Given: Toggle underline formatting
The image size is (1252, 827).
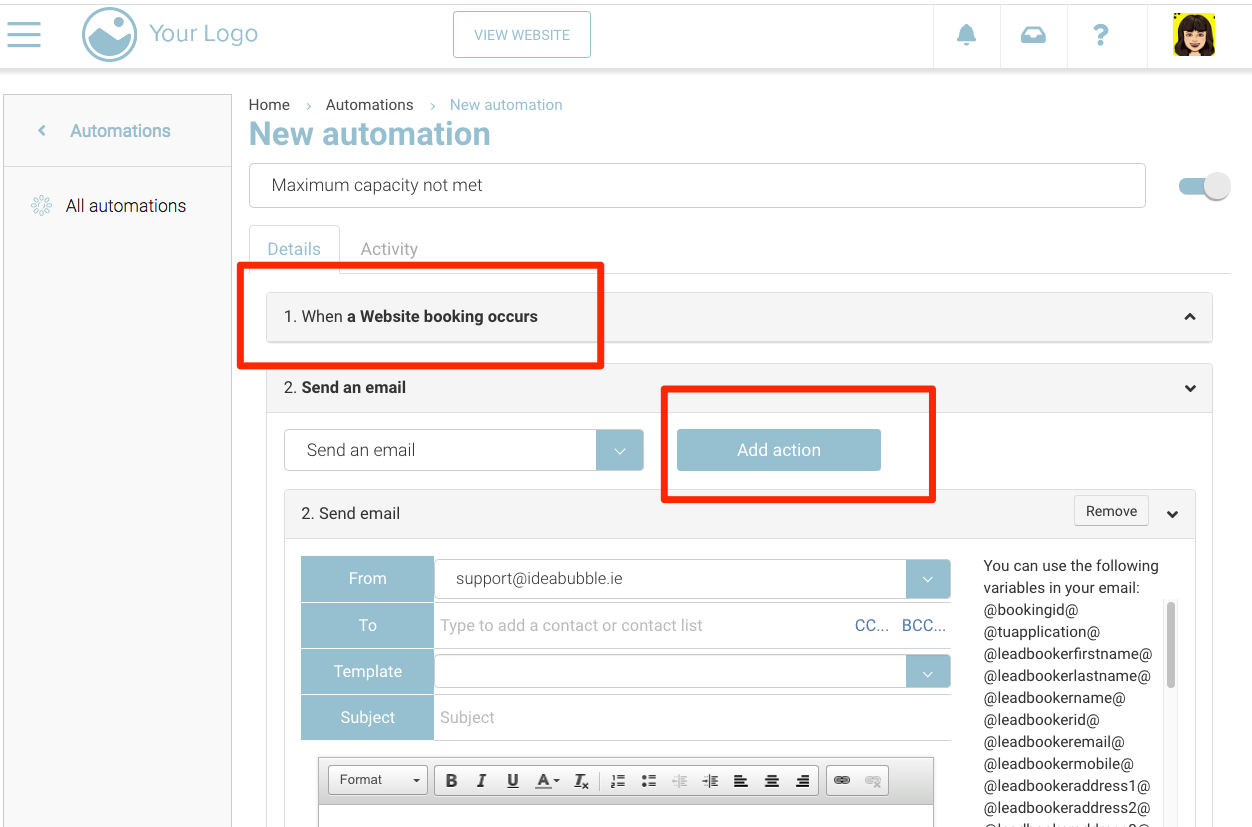Looking at the screenshot, I should click(x=512, y=780).
